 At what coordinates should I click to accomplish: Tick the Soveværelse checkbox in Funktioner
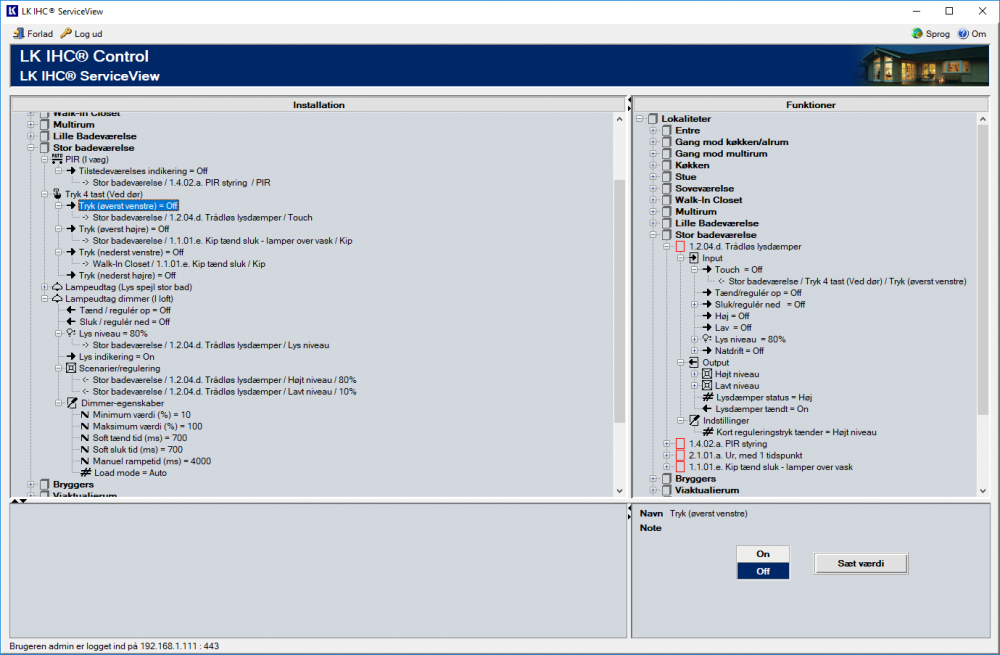pyautogui.click(x=667, y=188)
